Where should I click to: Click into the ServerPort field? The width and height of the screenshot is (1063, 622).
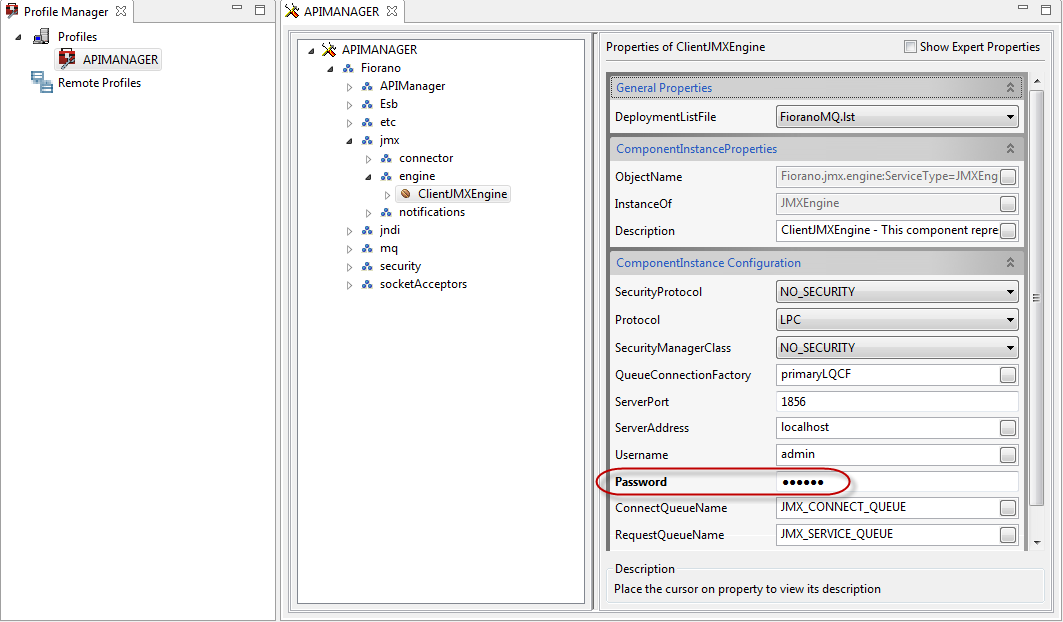(x=896, y=402)
